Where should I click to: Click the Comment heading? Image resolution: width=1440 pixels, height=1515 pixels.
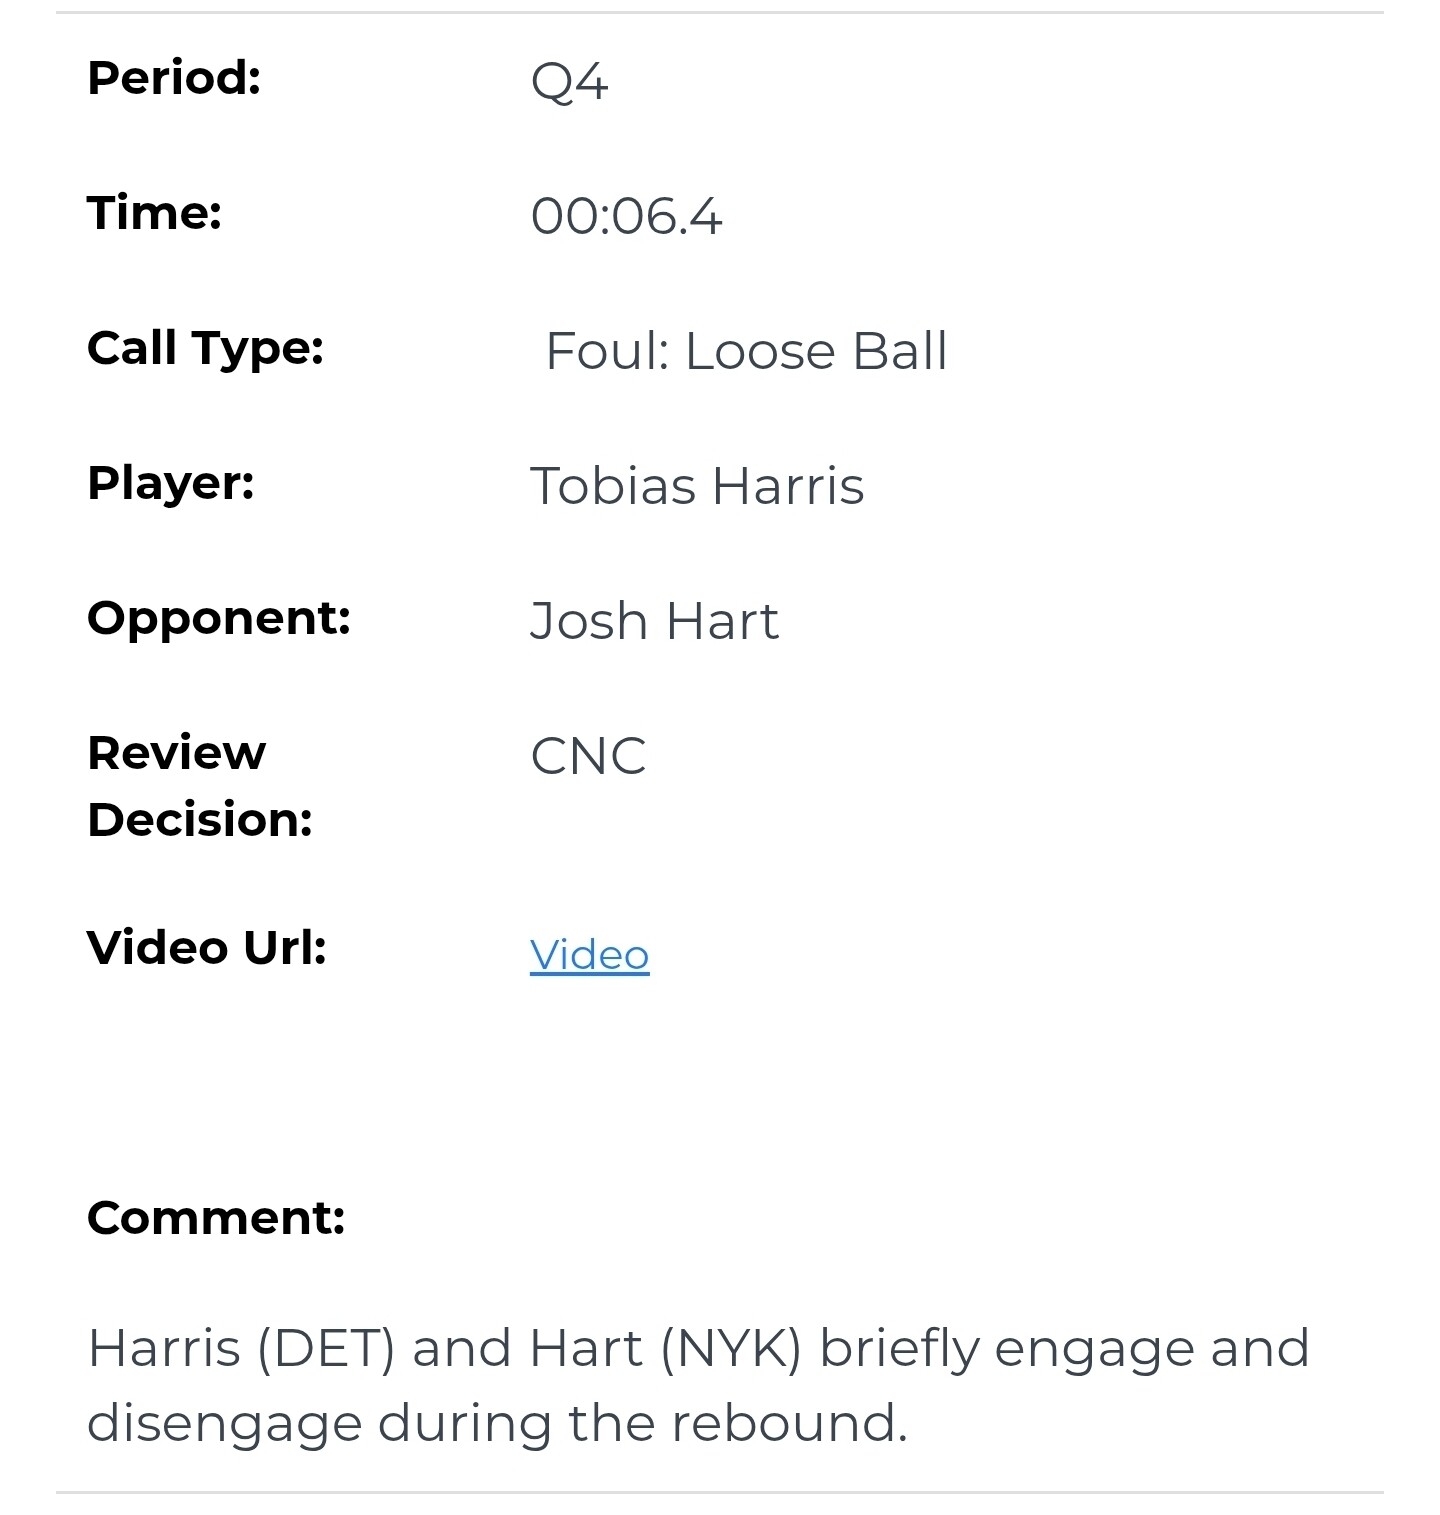[216, 1218]
